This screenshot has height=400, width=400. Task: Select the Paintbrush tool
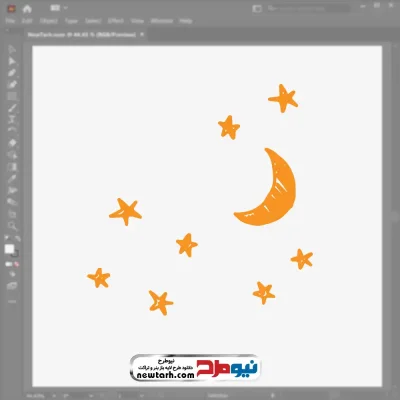point(12,108)
